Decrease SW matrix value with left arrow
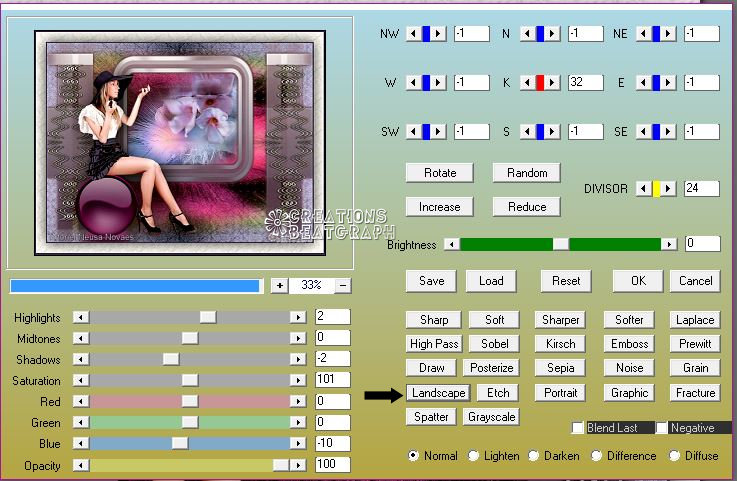Screen dimensions: 737x481 pyautogui.click(x=414, y=132)
